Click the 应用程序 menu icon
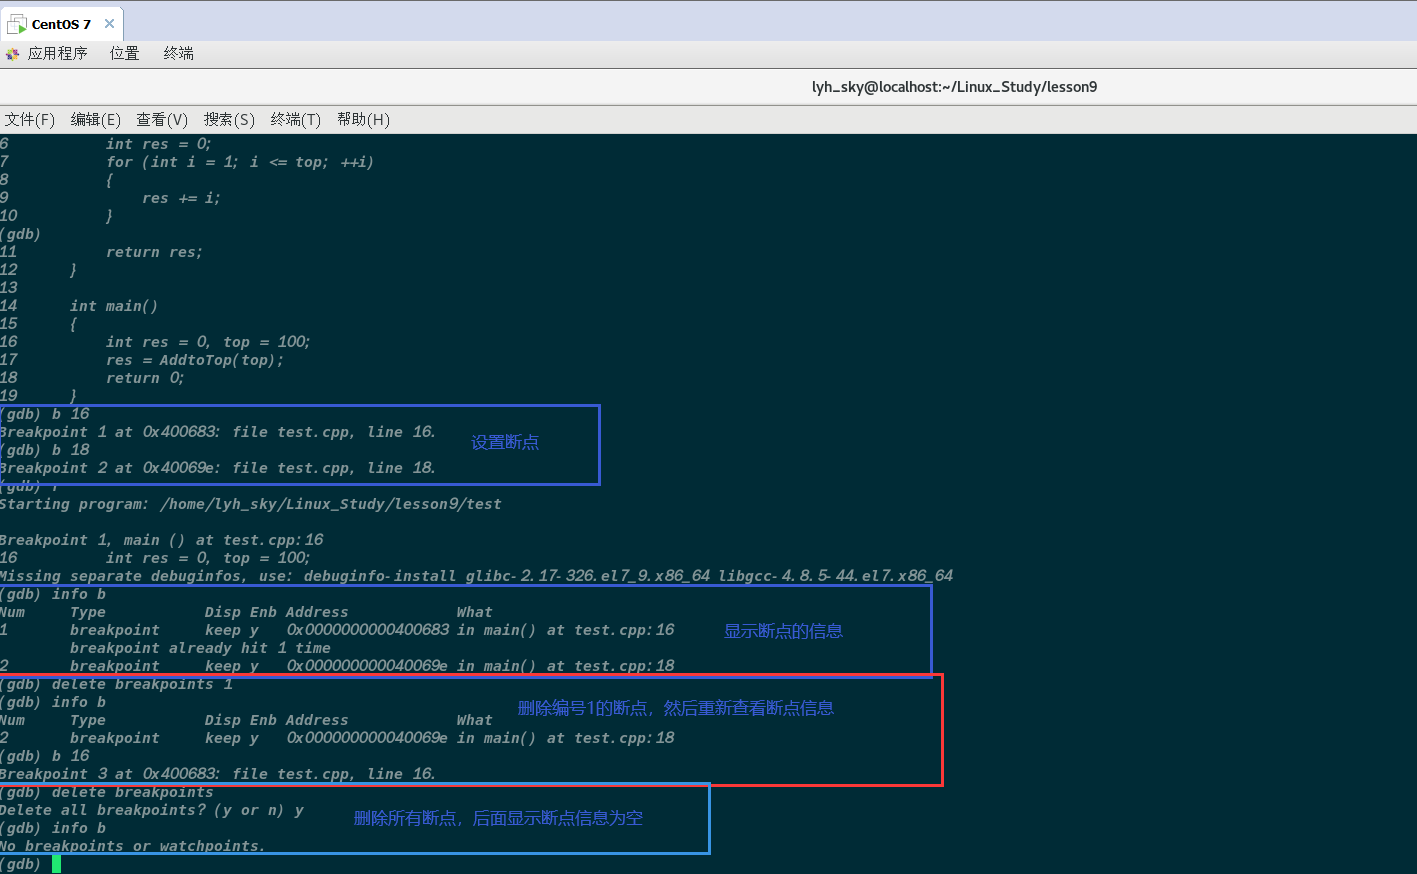Viewport: 1417px width, 874px height. pyautogui.click(x=12, y=54)
